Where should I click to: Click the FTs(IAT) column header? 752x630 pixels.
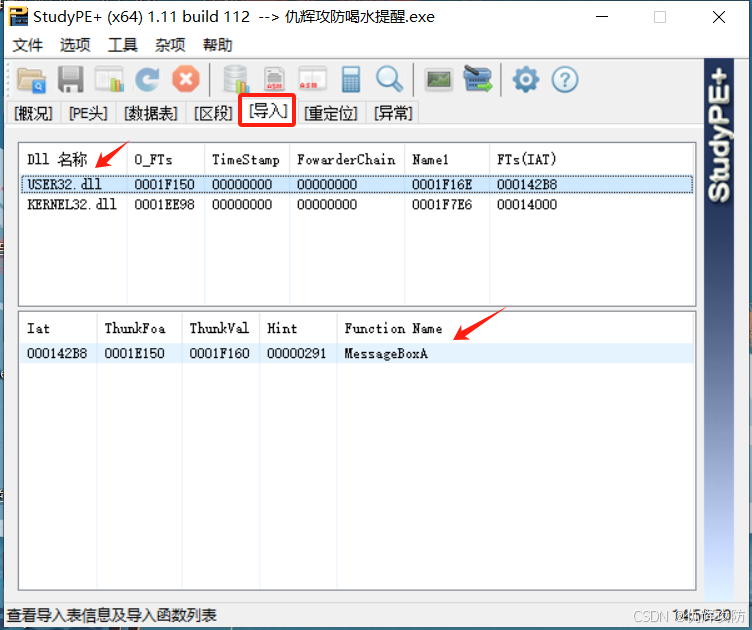click(592, 160)
